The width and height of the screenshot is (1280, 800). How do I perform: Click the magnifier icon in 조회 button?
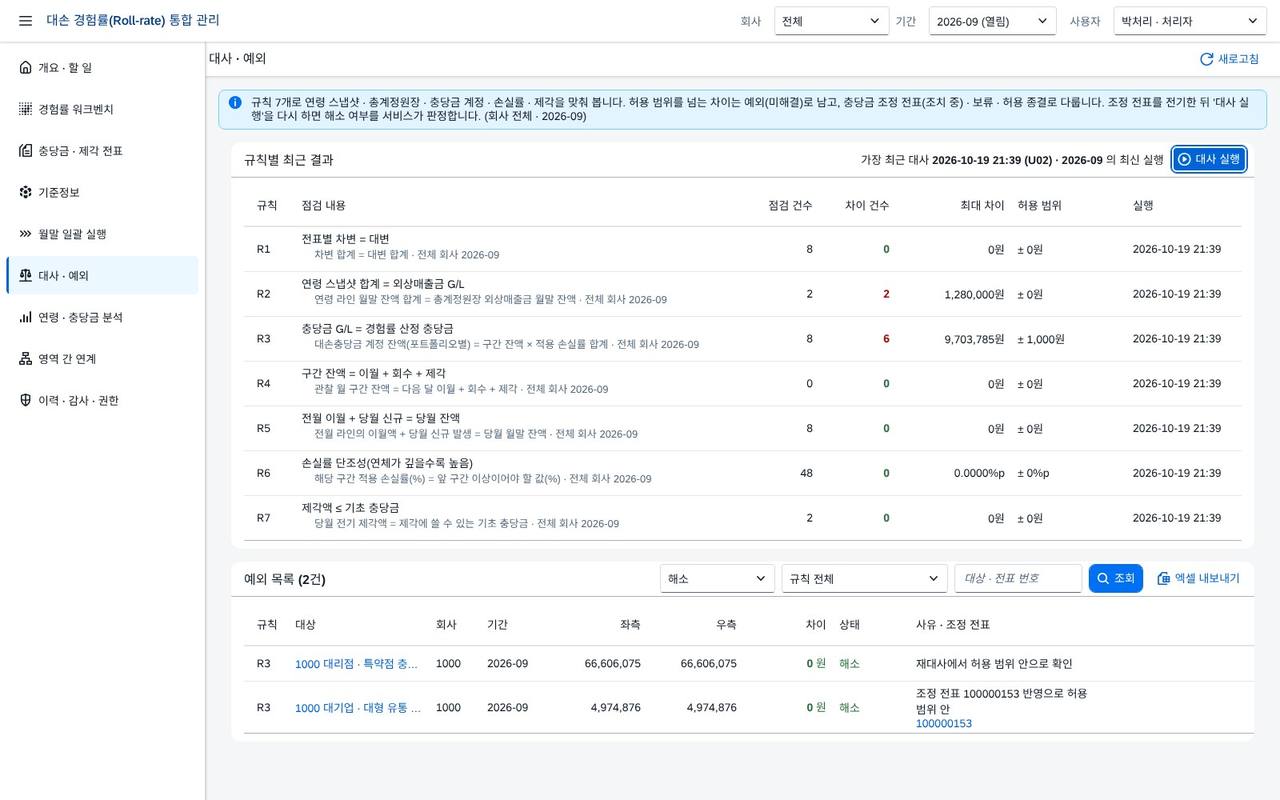point(1103,578)
